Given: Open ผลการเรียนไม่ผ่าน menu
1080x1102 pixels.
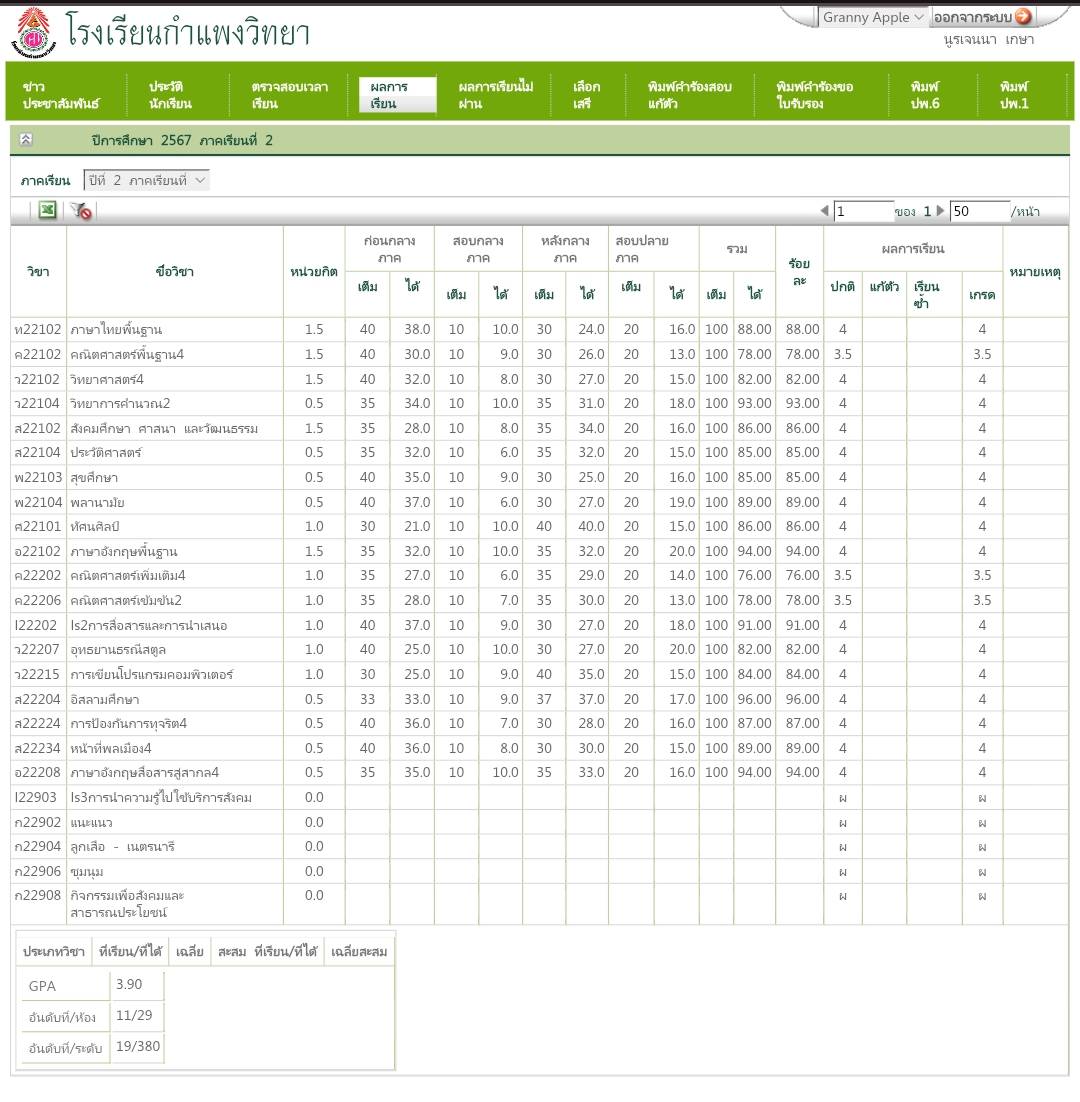Looking at the screenshot, I should pyautogui.click(x=495, y=95).
